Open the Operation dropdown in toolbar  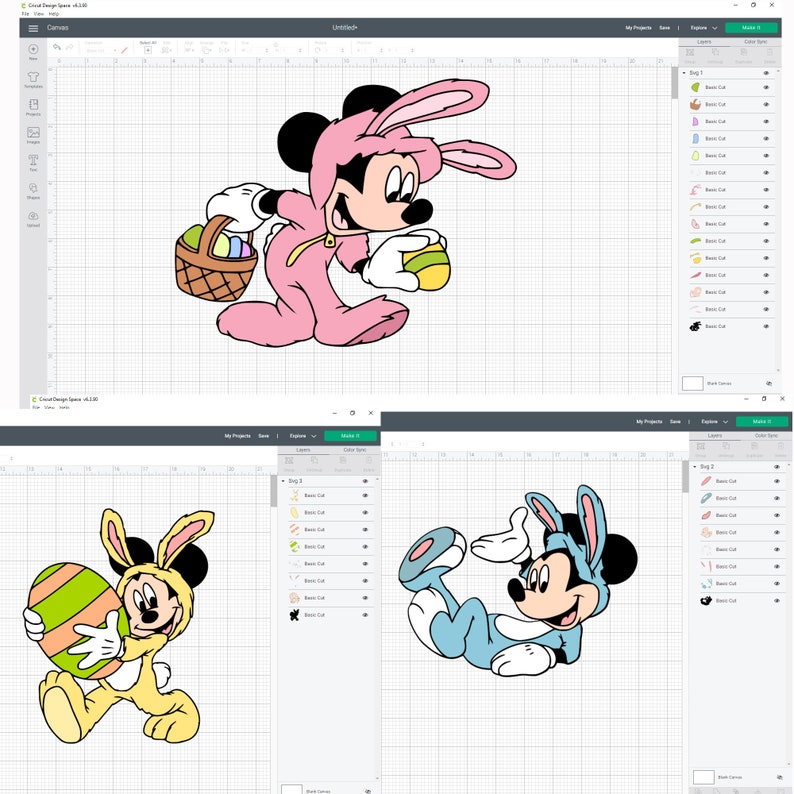coord(101,51)
